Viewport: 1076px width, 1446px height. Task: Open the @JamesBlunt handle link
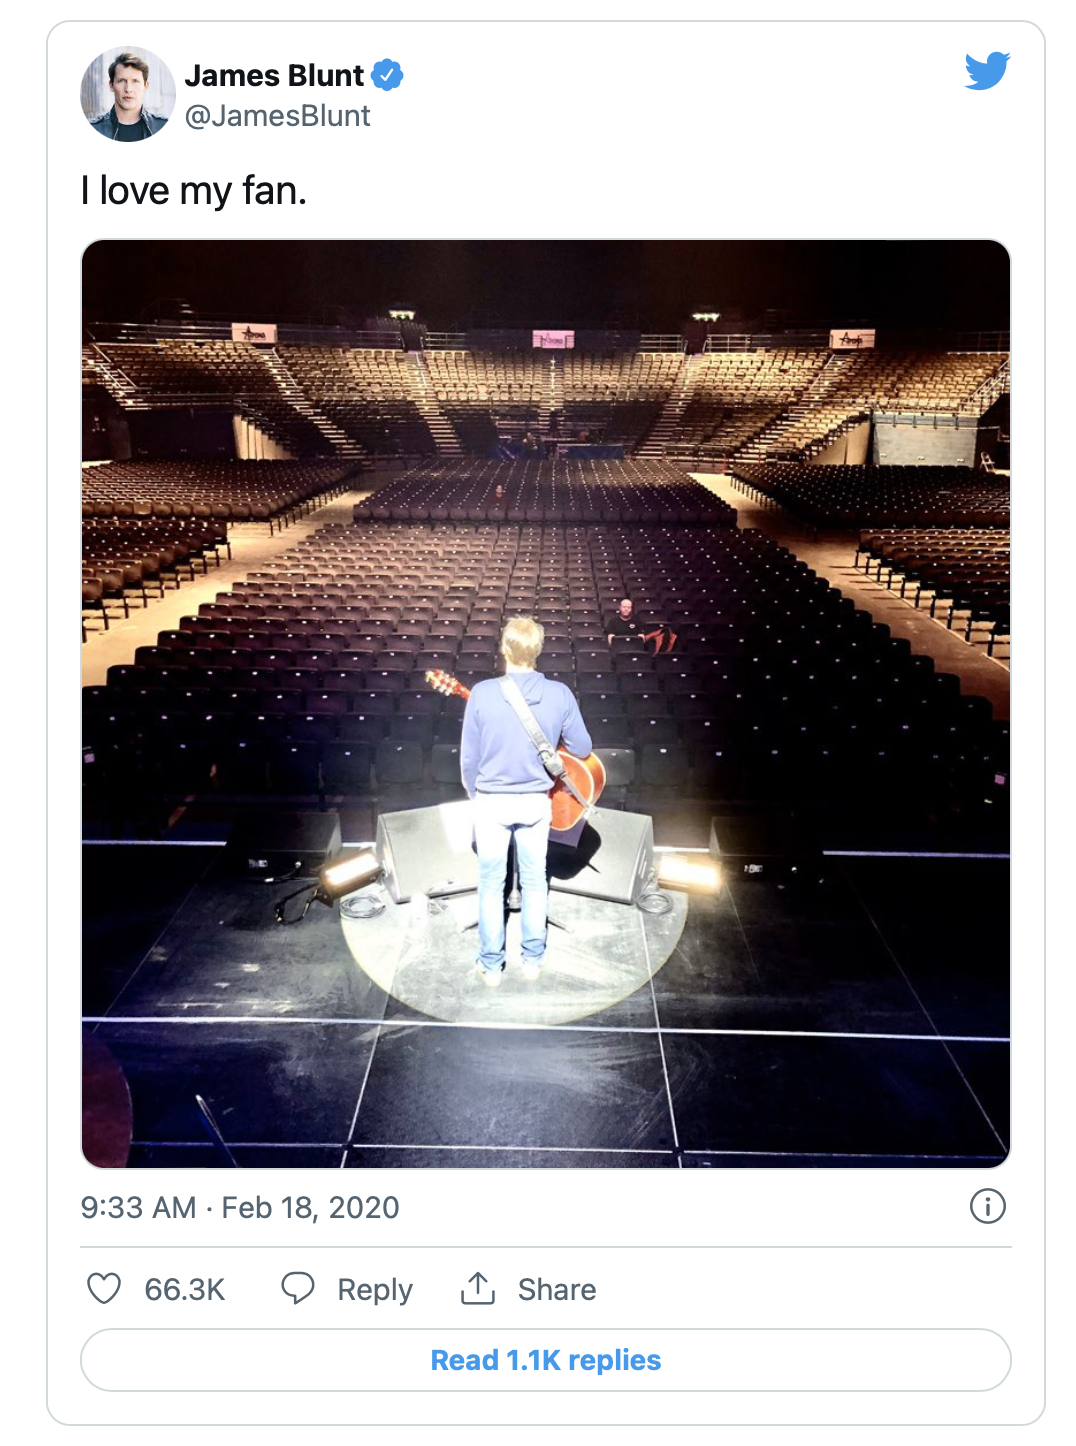coord(277,116)
